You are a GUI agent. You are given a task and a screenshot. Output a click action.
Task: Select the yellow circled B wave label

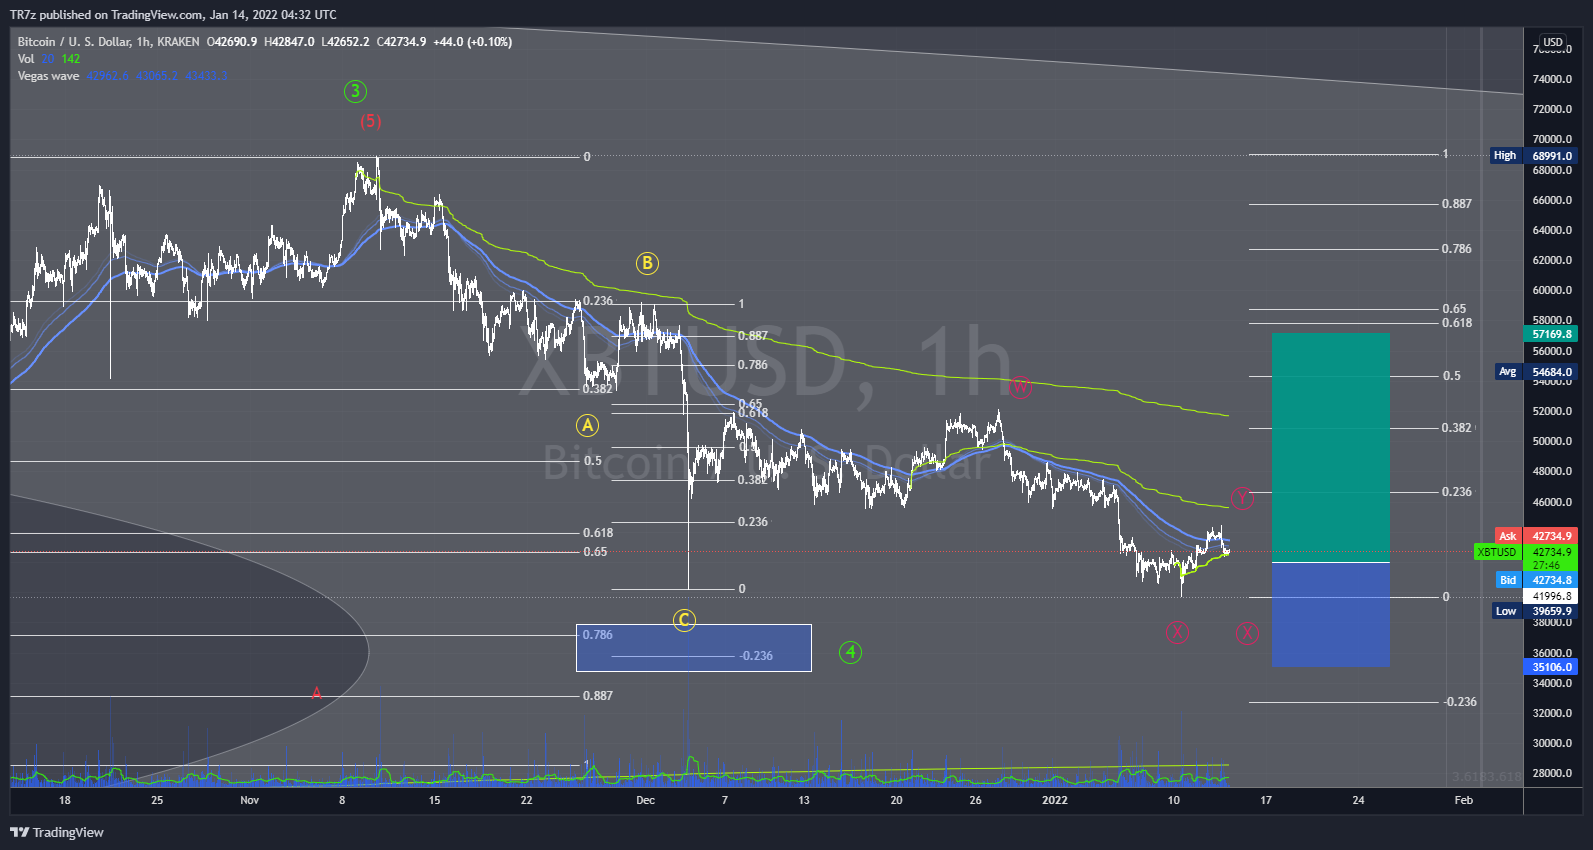coord(647,263)
